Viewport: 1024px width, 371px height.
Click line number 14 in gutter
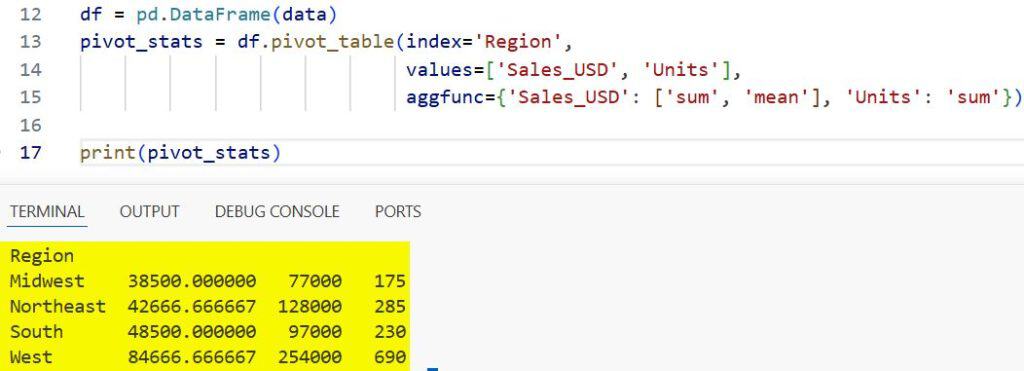pyautogui.click(x=30, y=69)
